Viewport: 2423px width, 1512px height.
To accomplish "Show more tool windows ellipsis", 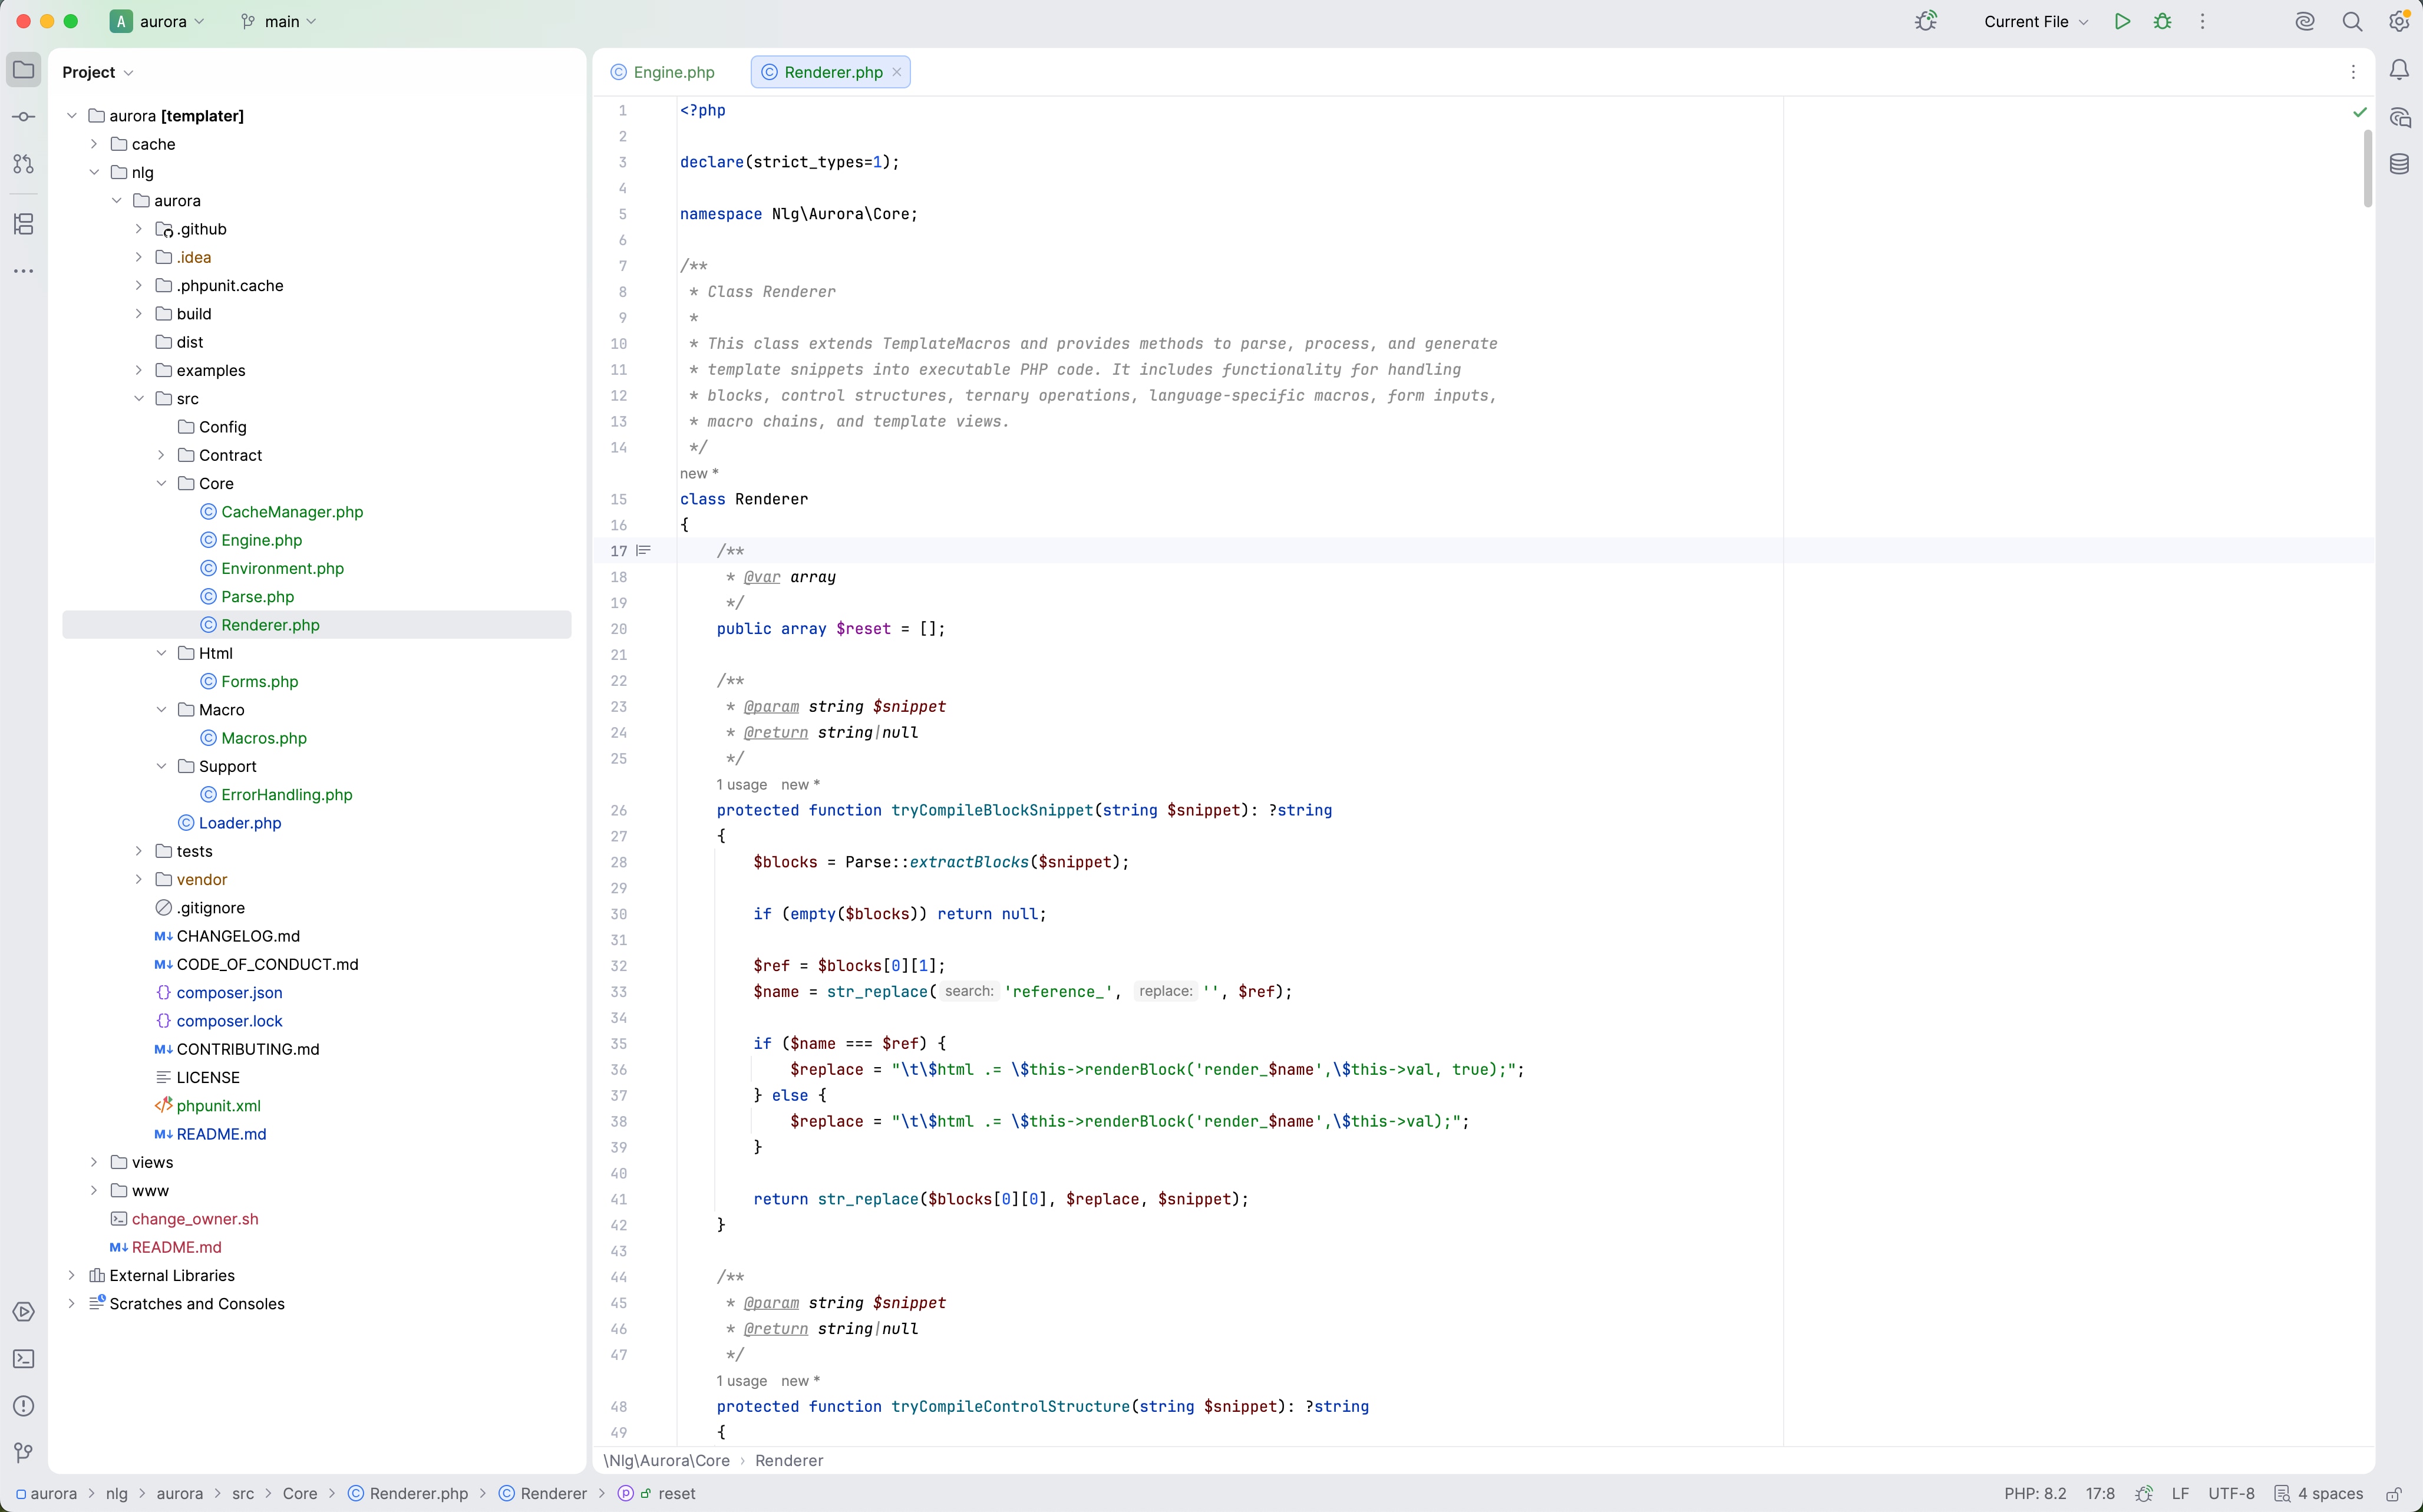I will 24,271.
